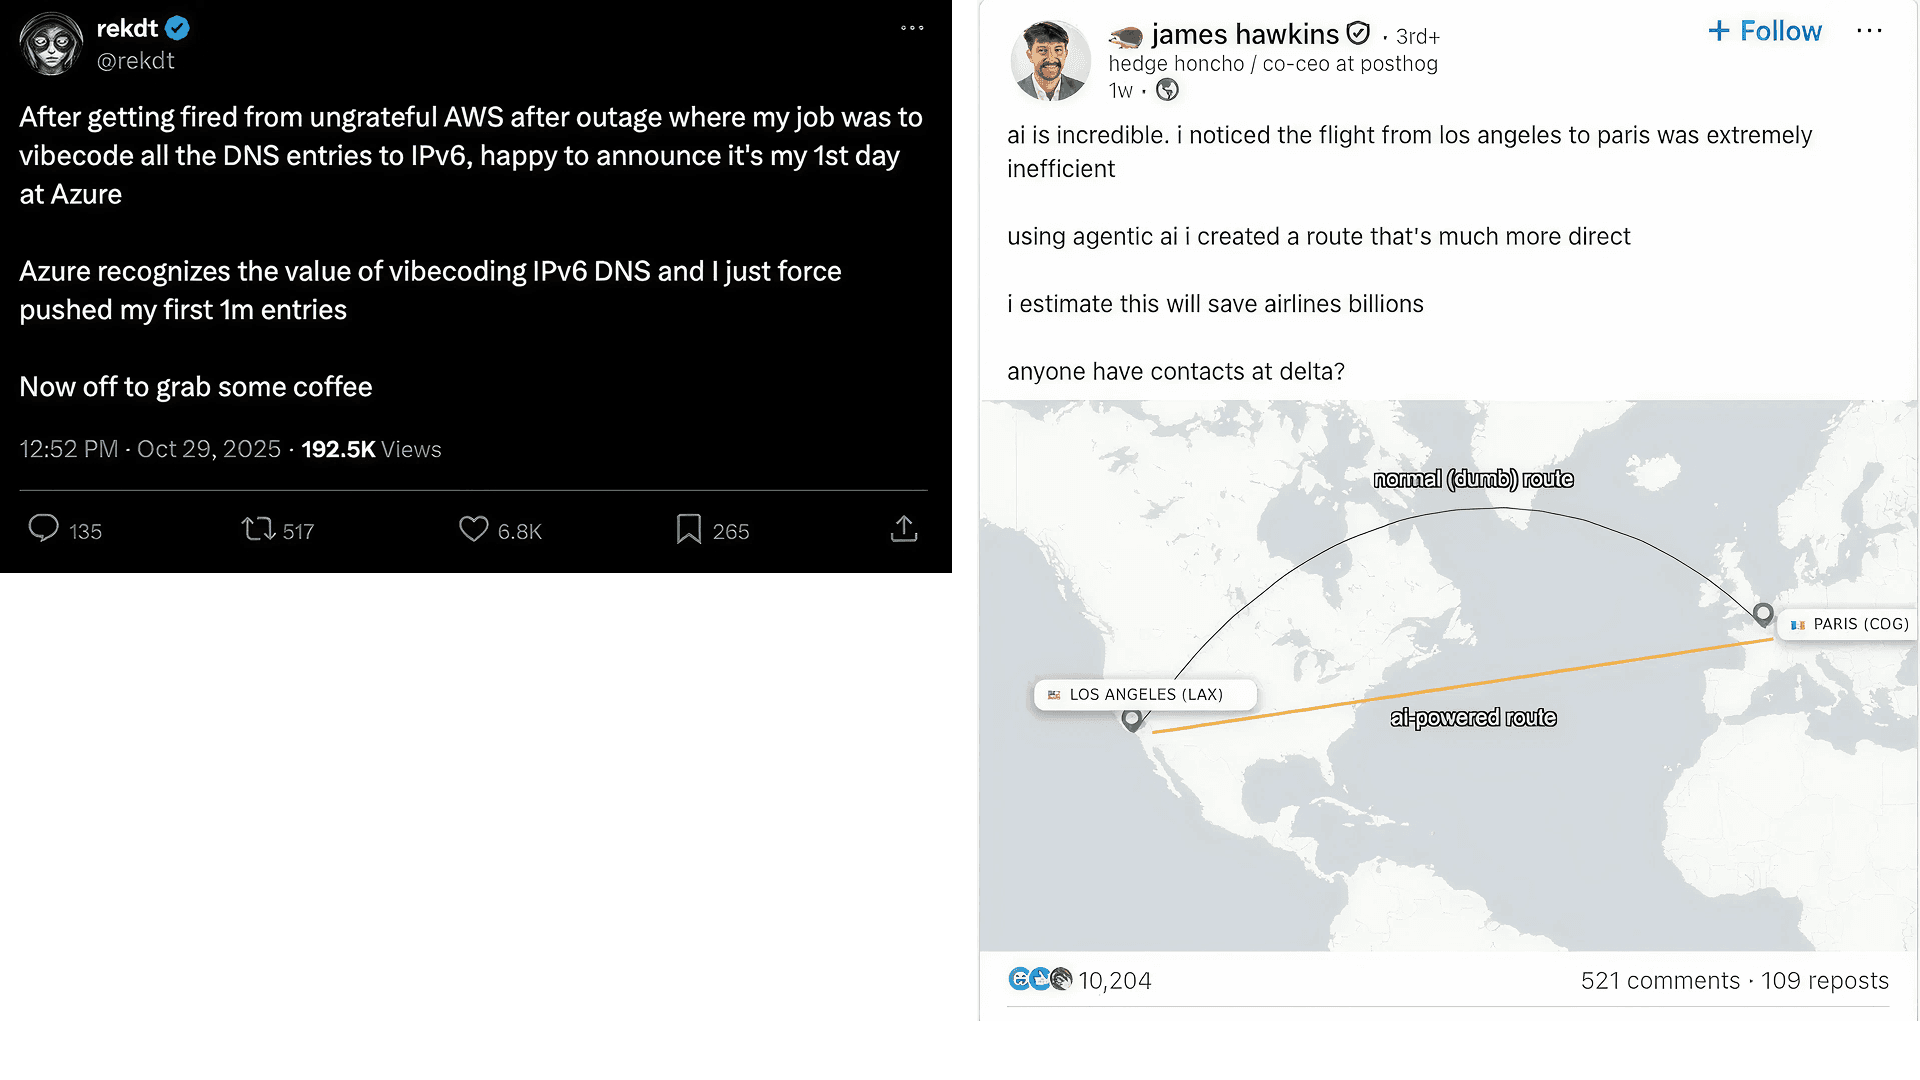This screenshot has width=1920, height=1080.
Task: Click the LinkedIn verification shield icon
Action: [1358, 34]
